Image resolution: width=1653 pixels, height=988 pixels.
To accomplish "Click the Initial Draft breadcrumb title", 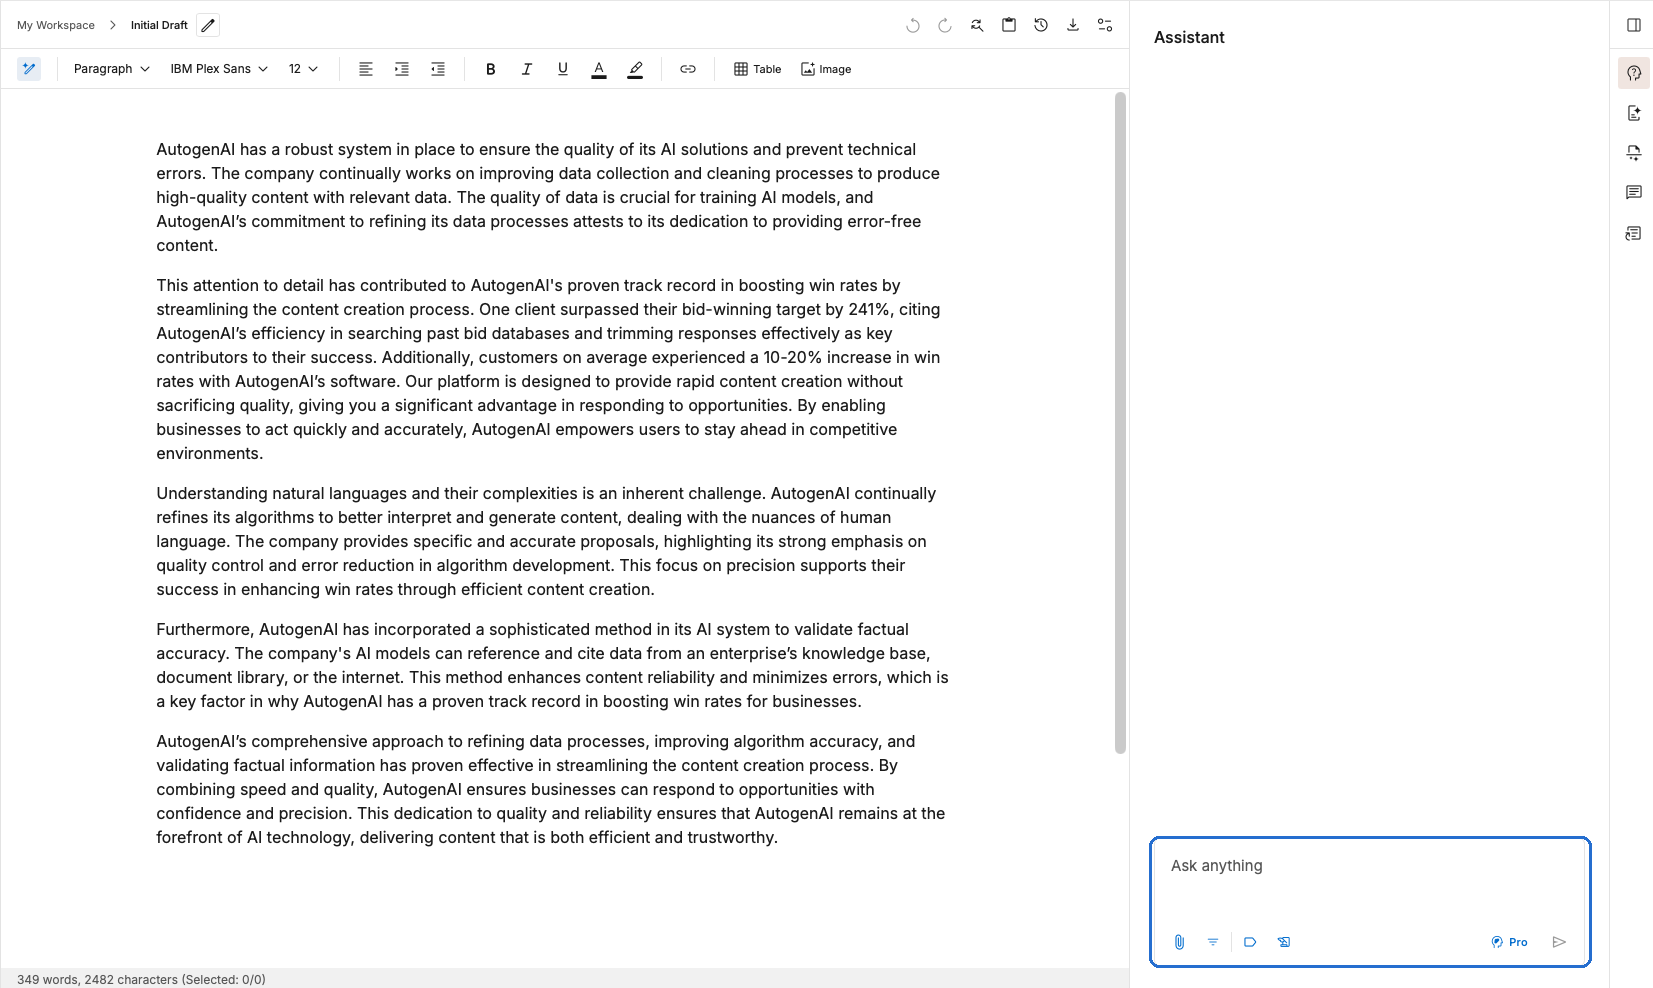I will 159,25.
